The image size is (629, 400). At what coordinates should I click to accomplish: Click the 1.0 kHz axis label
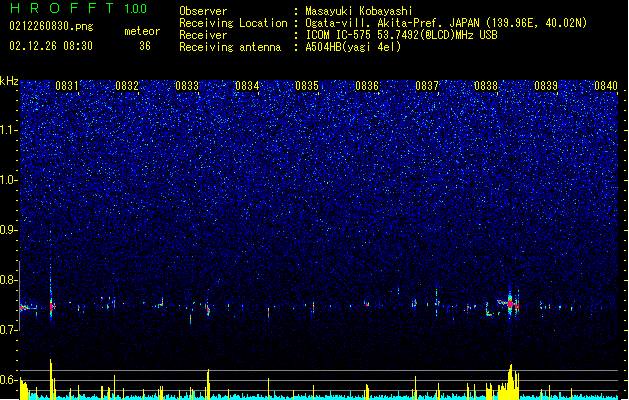[9, 180]
